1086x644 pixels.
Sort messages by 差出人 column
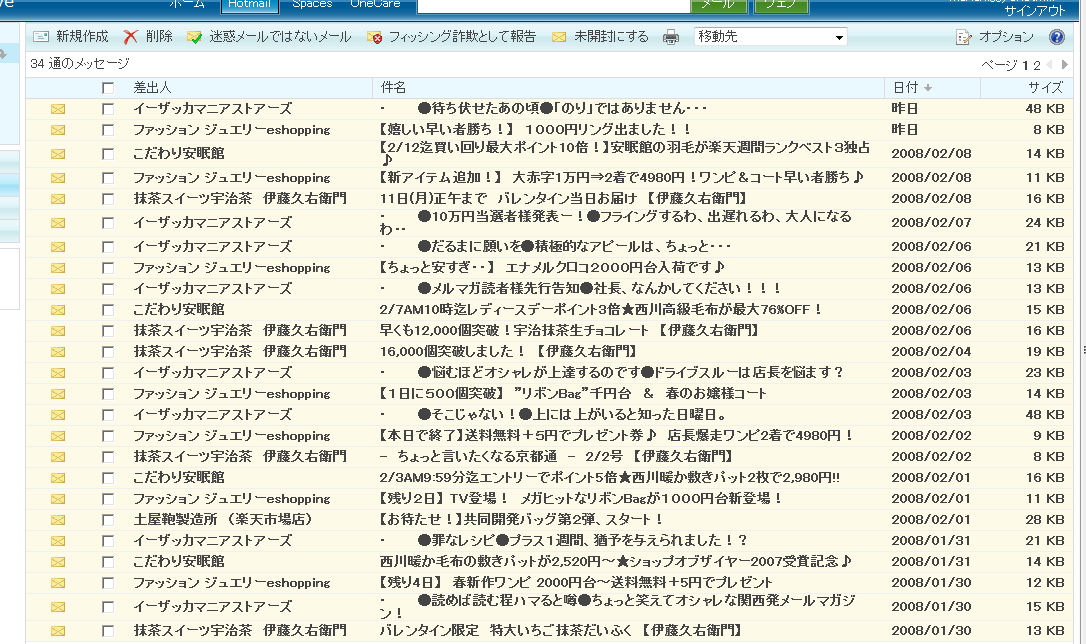(152, 88)
